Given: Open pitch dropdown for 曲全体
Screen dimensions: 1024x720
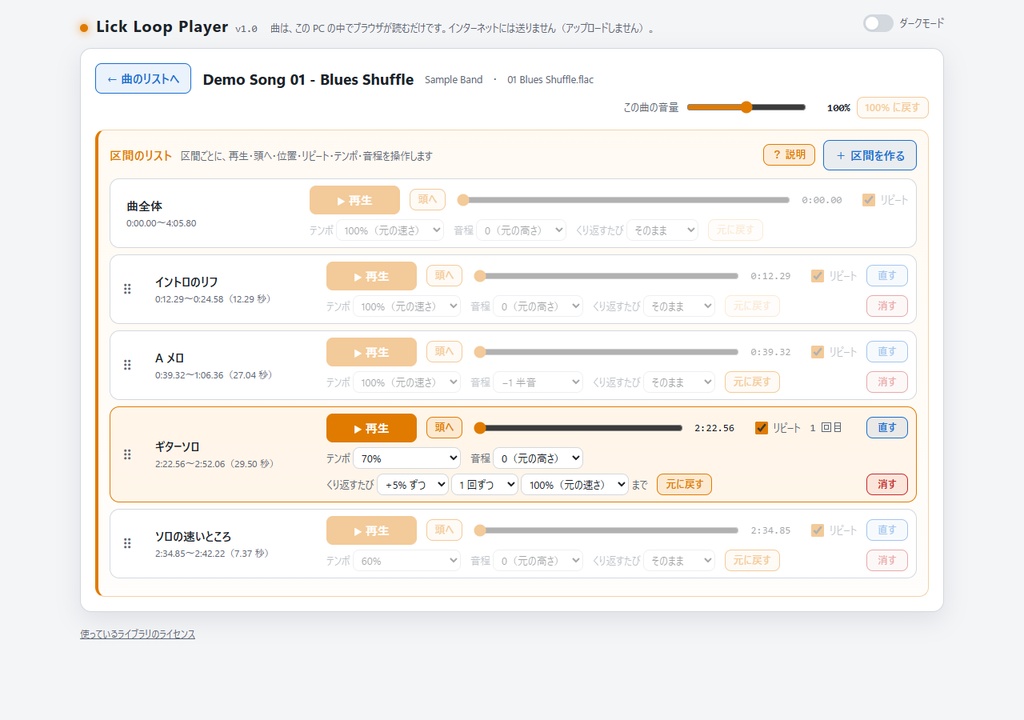Looking at the screenshot, I should pyautogui.click(x=521, y=230).
